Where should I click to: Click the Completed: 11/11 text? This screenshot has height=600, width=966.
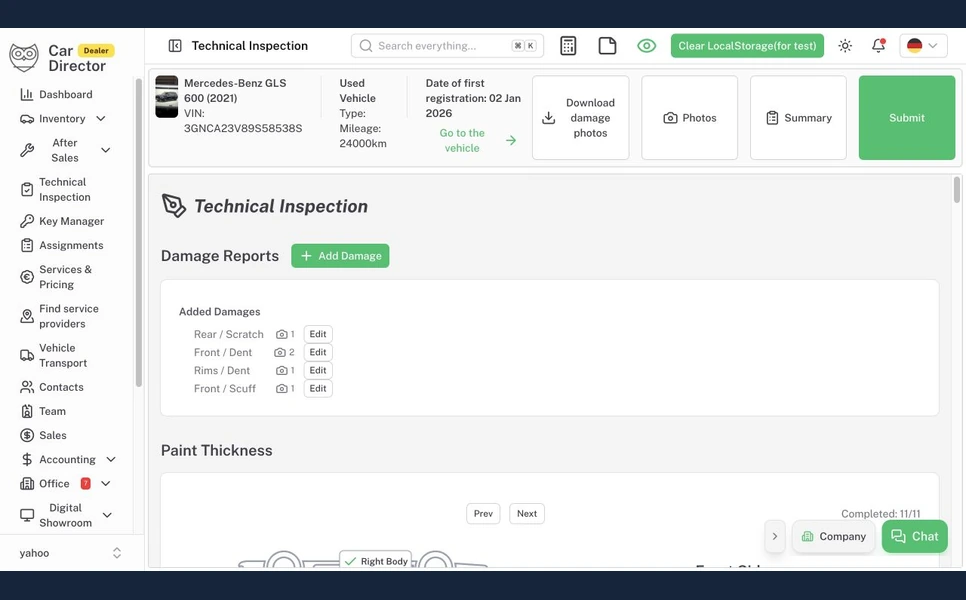point(881,514)
